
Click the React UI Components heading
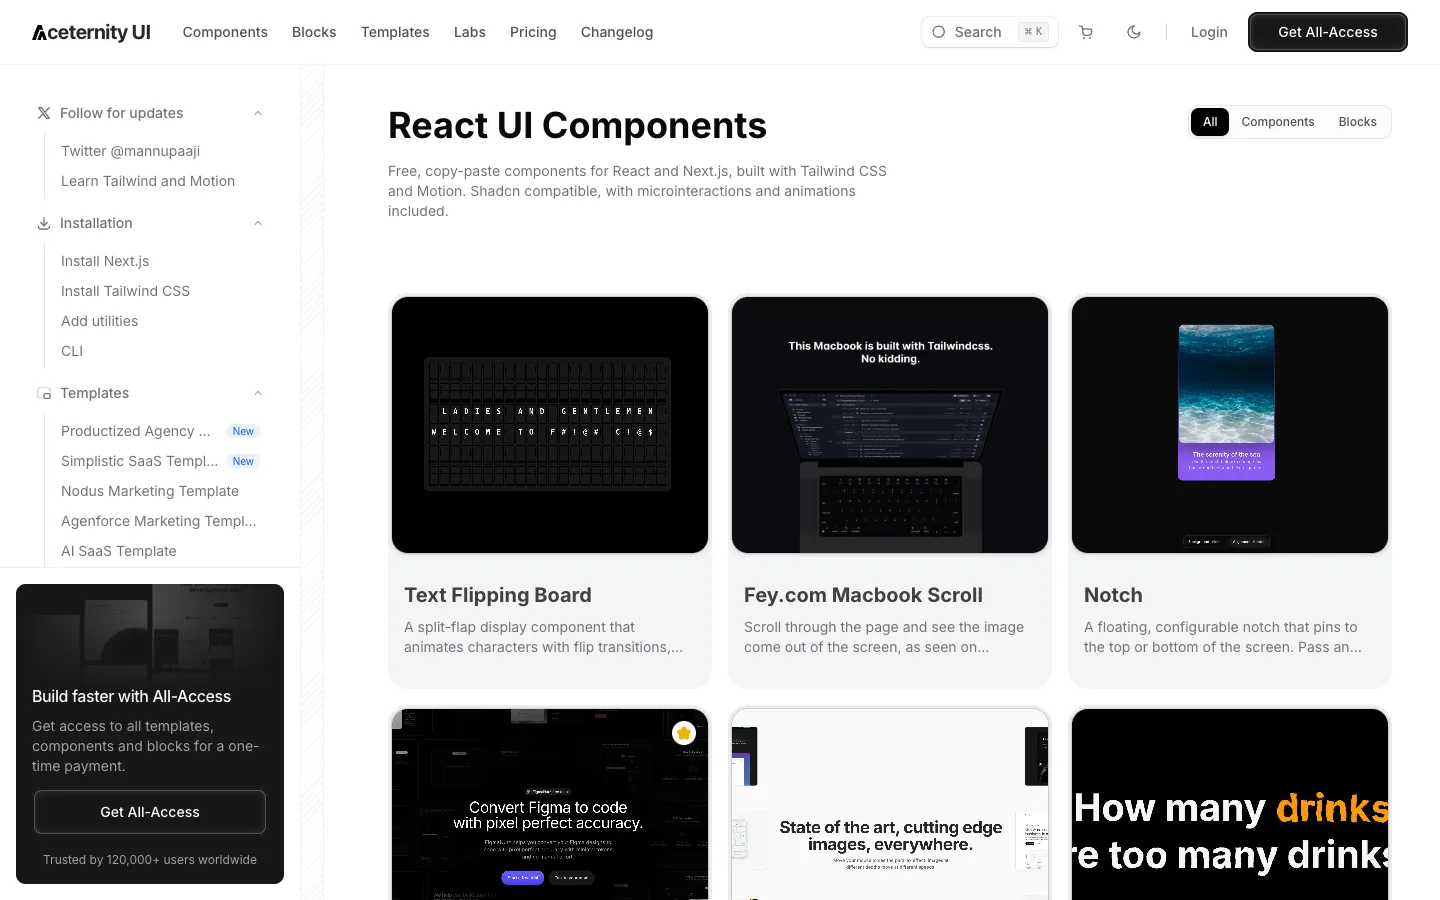click(x=577, y=126)
